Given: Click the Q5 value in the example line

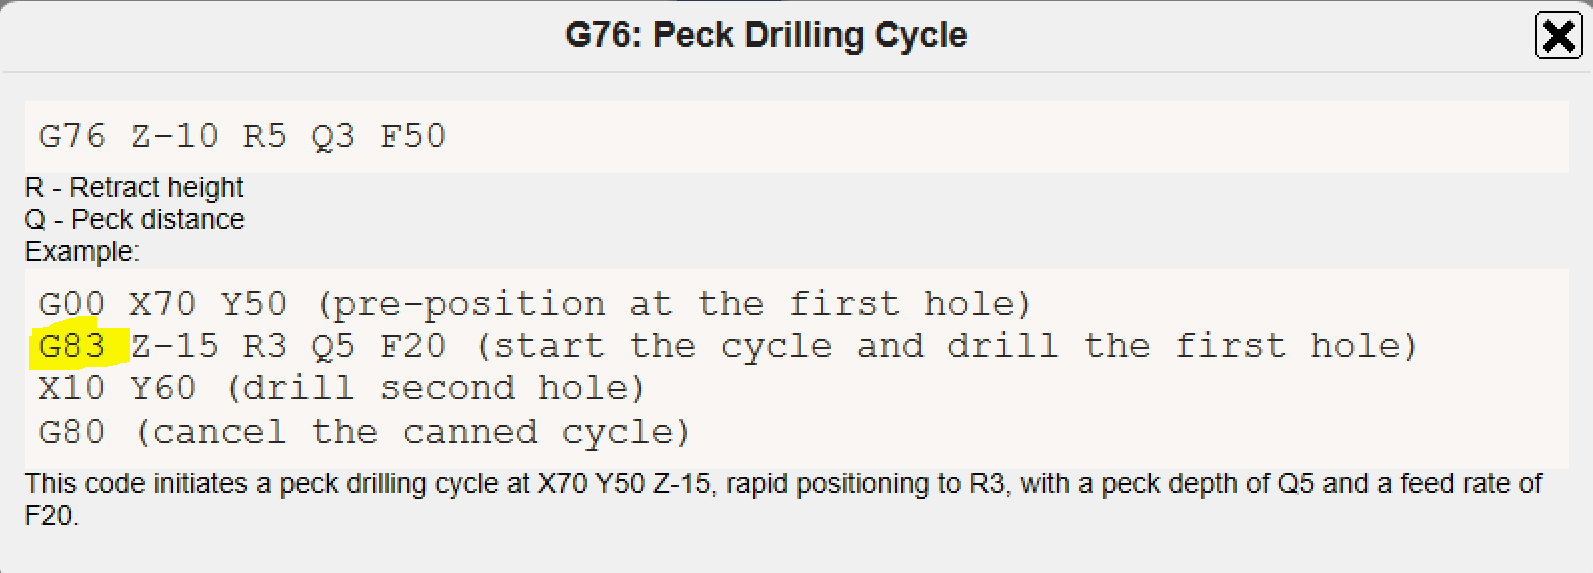Looking at the screenshot, I should tap(333, 346).
